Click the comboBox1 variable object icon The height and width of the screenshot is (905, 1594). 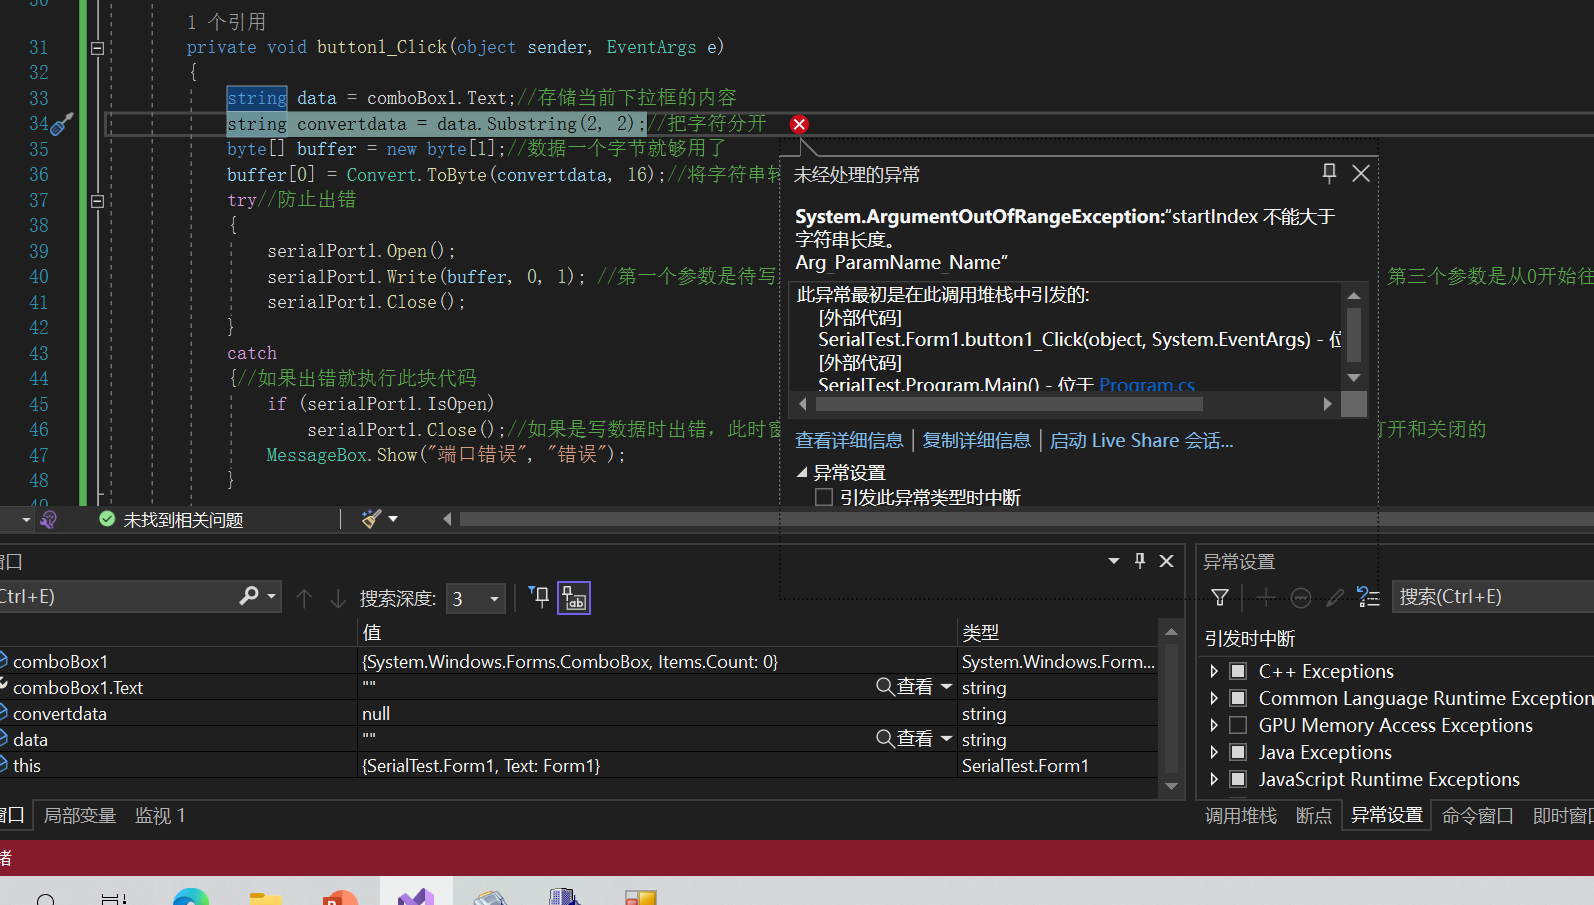coord(3,661)
